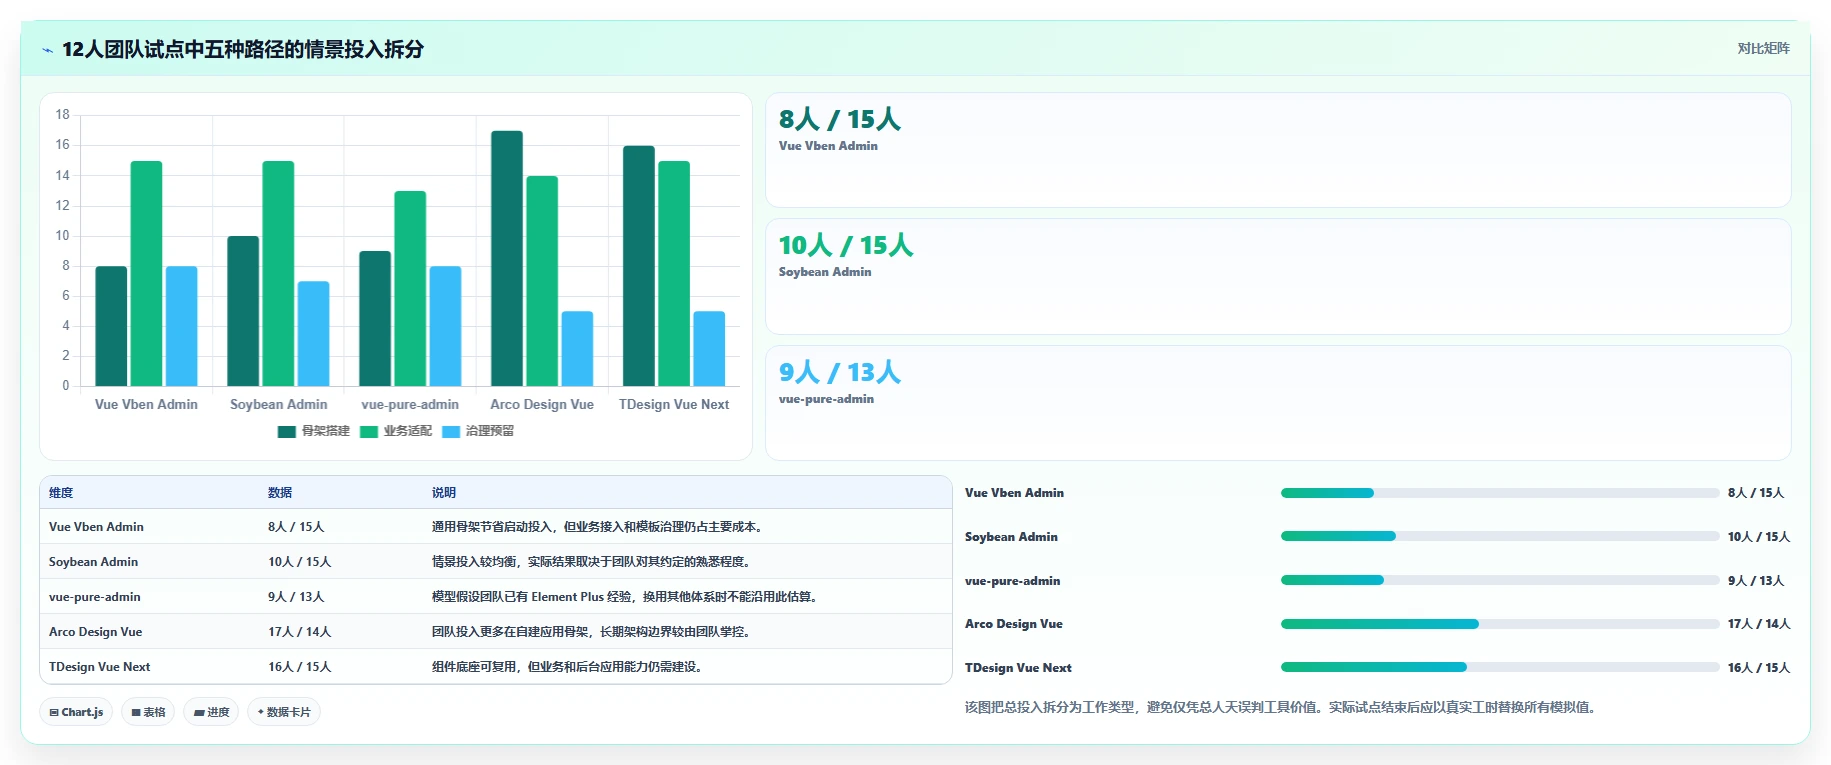Click the TDesign Vue Next label in the progress list
1831x765 pixels.
point(1018,668)
